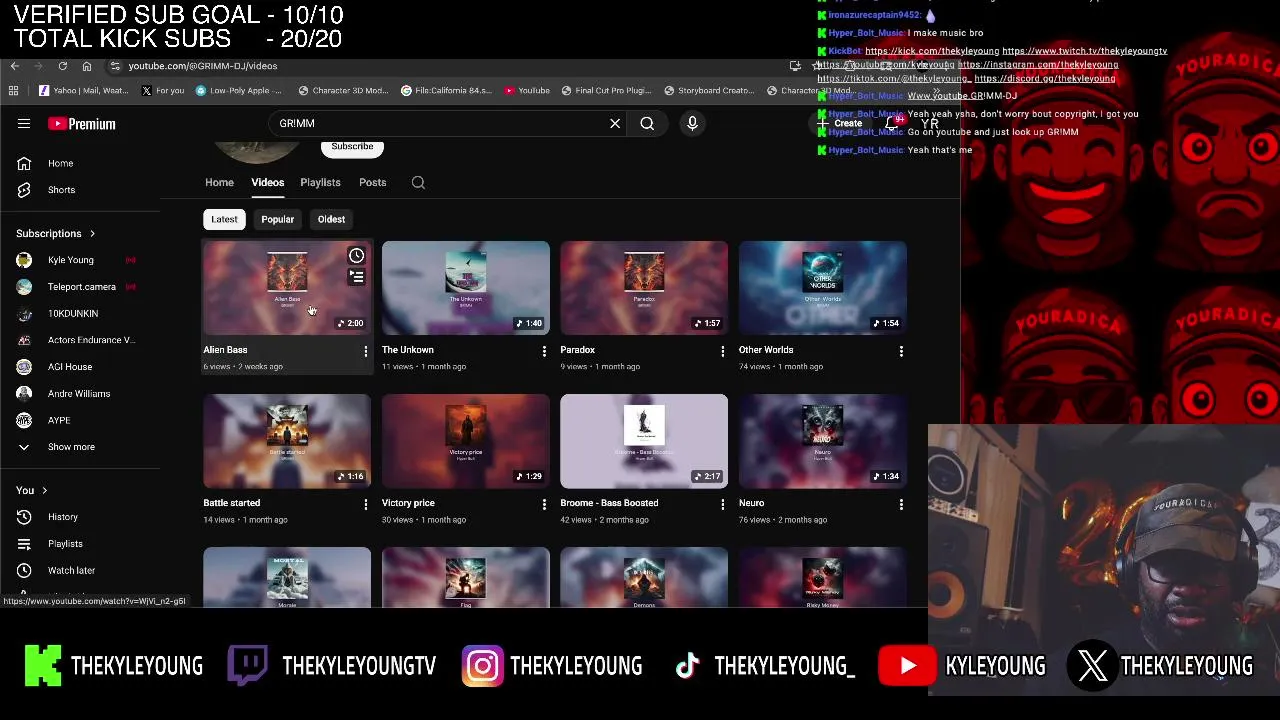
Task: Click Add to queue icon on Alien Bass thumbnail
Action: tap(356, 277)
